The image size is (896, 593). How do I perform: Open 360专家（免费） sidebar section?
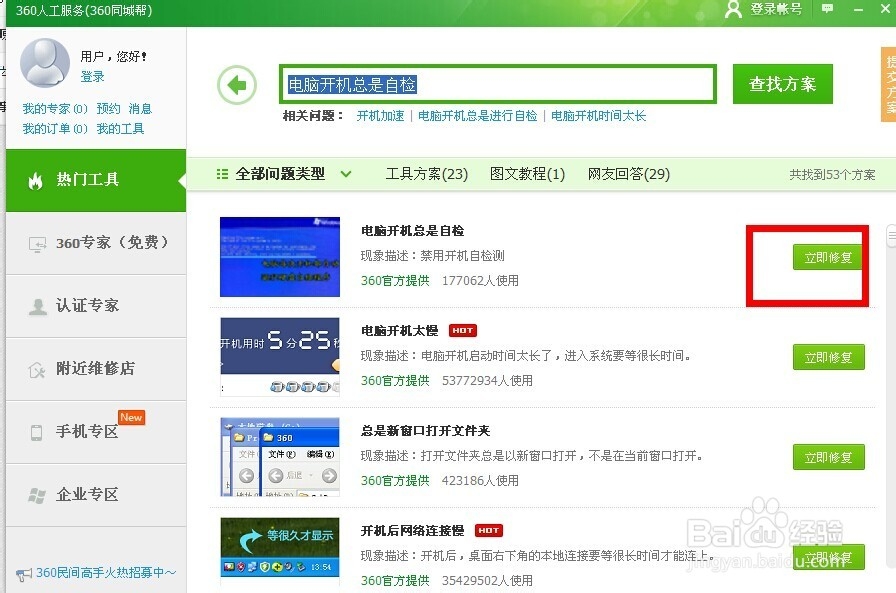[x=96, y=243]
